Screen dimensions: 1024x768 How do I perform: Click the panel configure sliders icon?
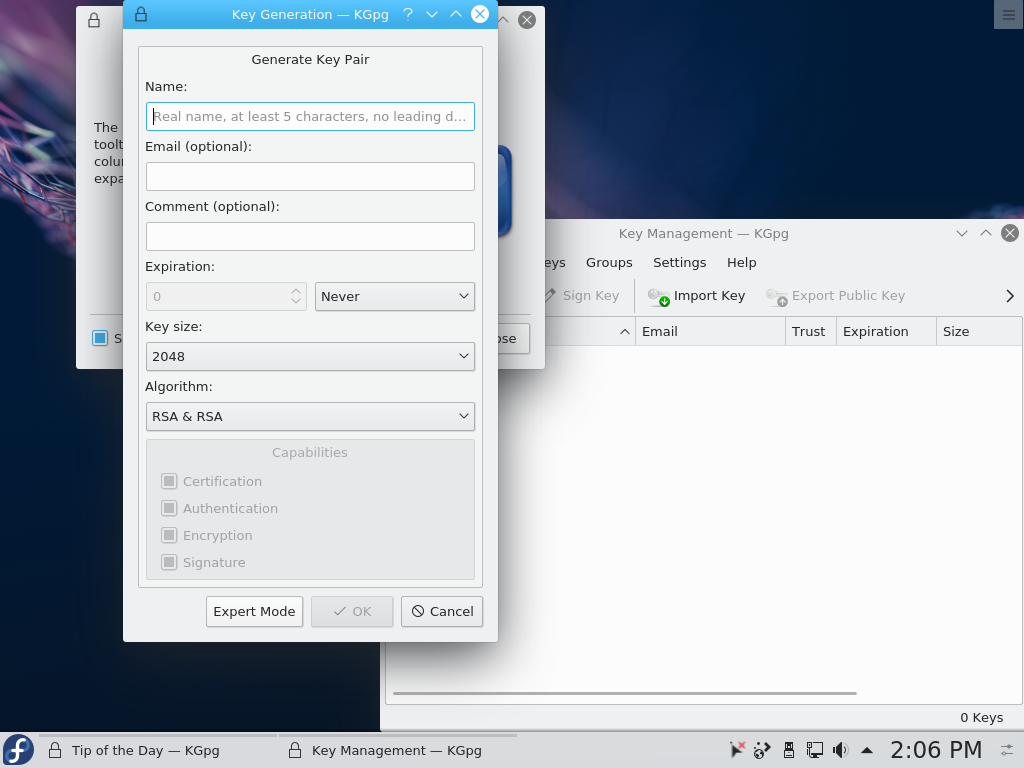pos(1008,750)
